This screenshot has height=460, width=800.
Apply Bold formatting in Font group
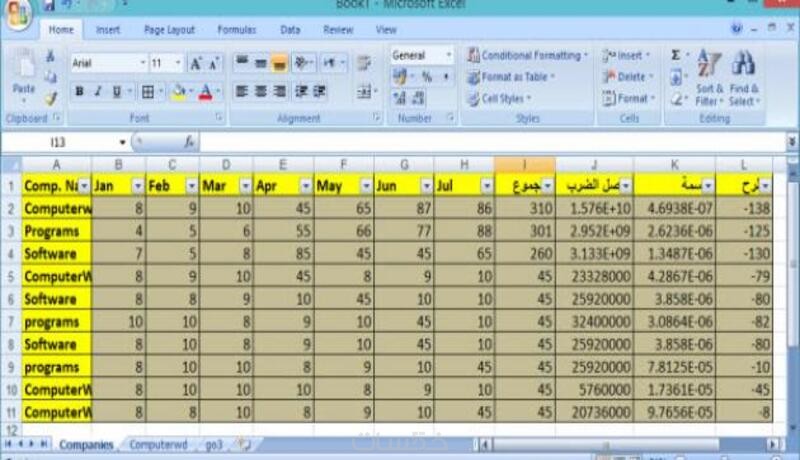pyautogui.click(x=79, y=91)
